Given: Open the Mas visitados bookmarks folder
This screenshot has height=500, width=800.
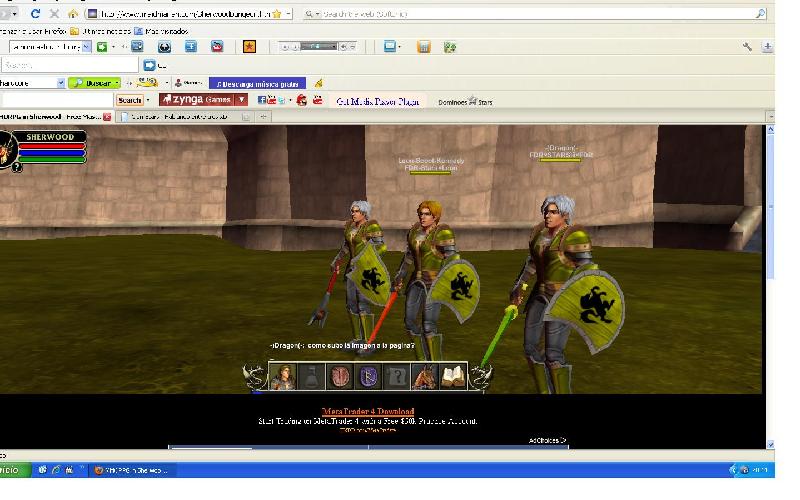Looking at the screenshot, I should click(161, 31).
